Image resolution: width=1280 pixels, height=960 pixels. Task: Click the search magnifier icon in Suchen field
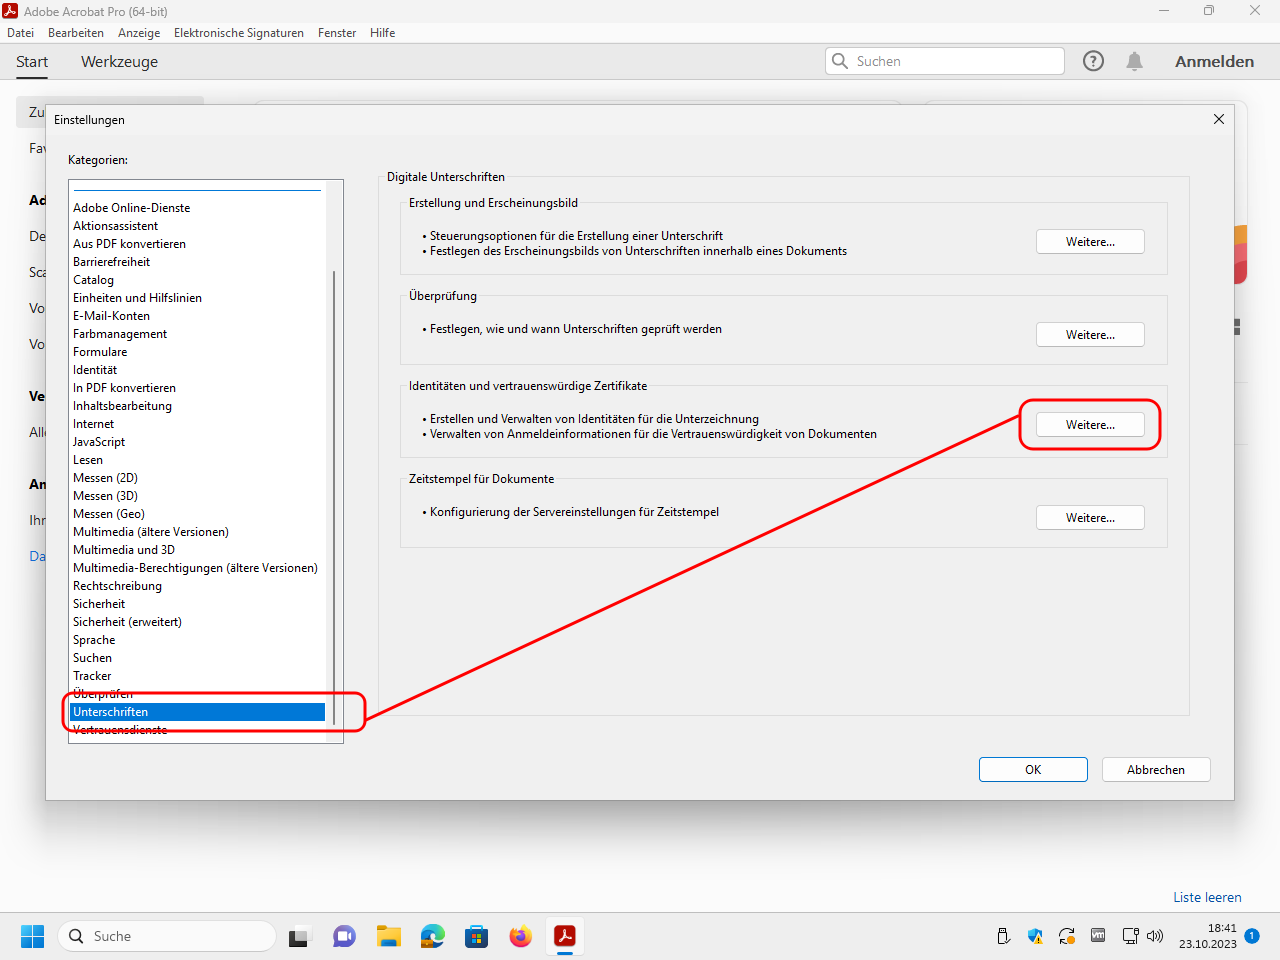click(840, 61)
